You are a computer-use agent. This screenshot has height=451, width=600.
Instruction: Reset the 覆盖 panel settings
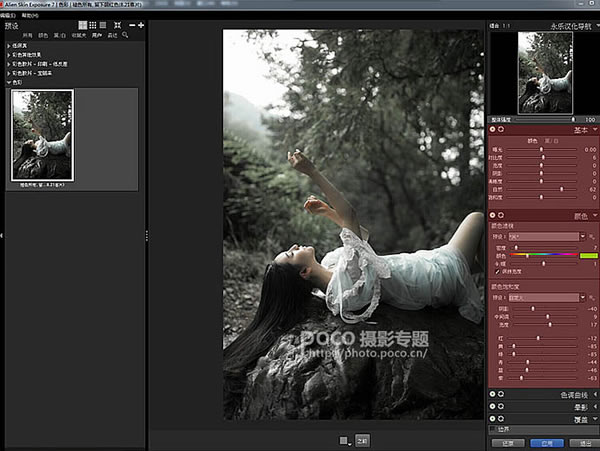point(501,419)
